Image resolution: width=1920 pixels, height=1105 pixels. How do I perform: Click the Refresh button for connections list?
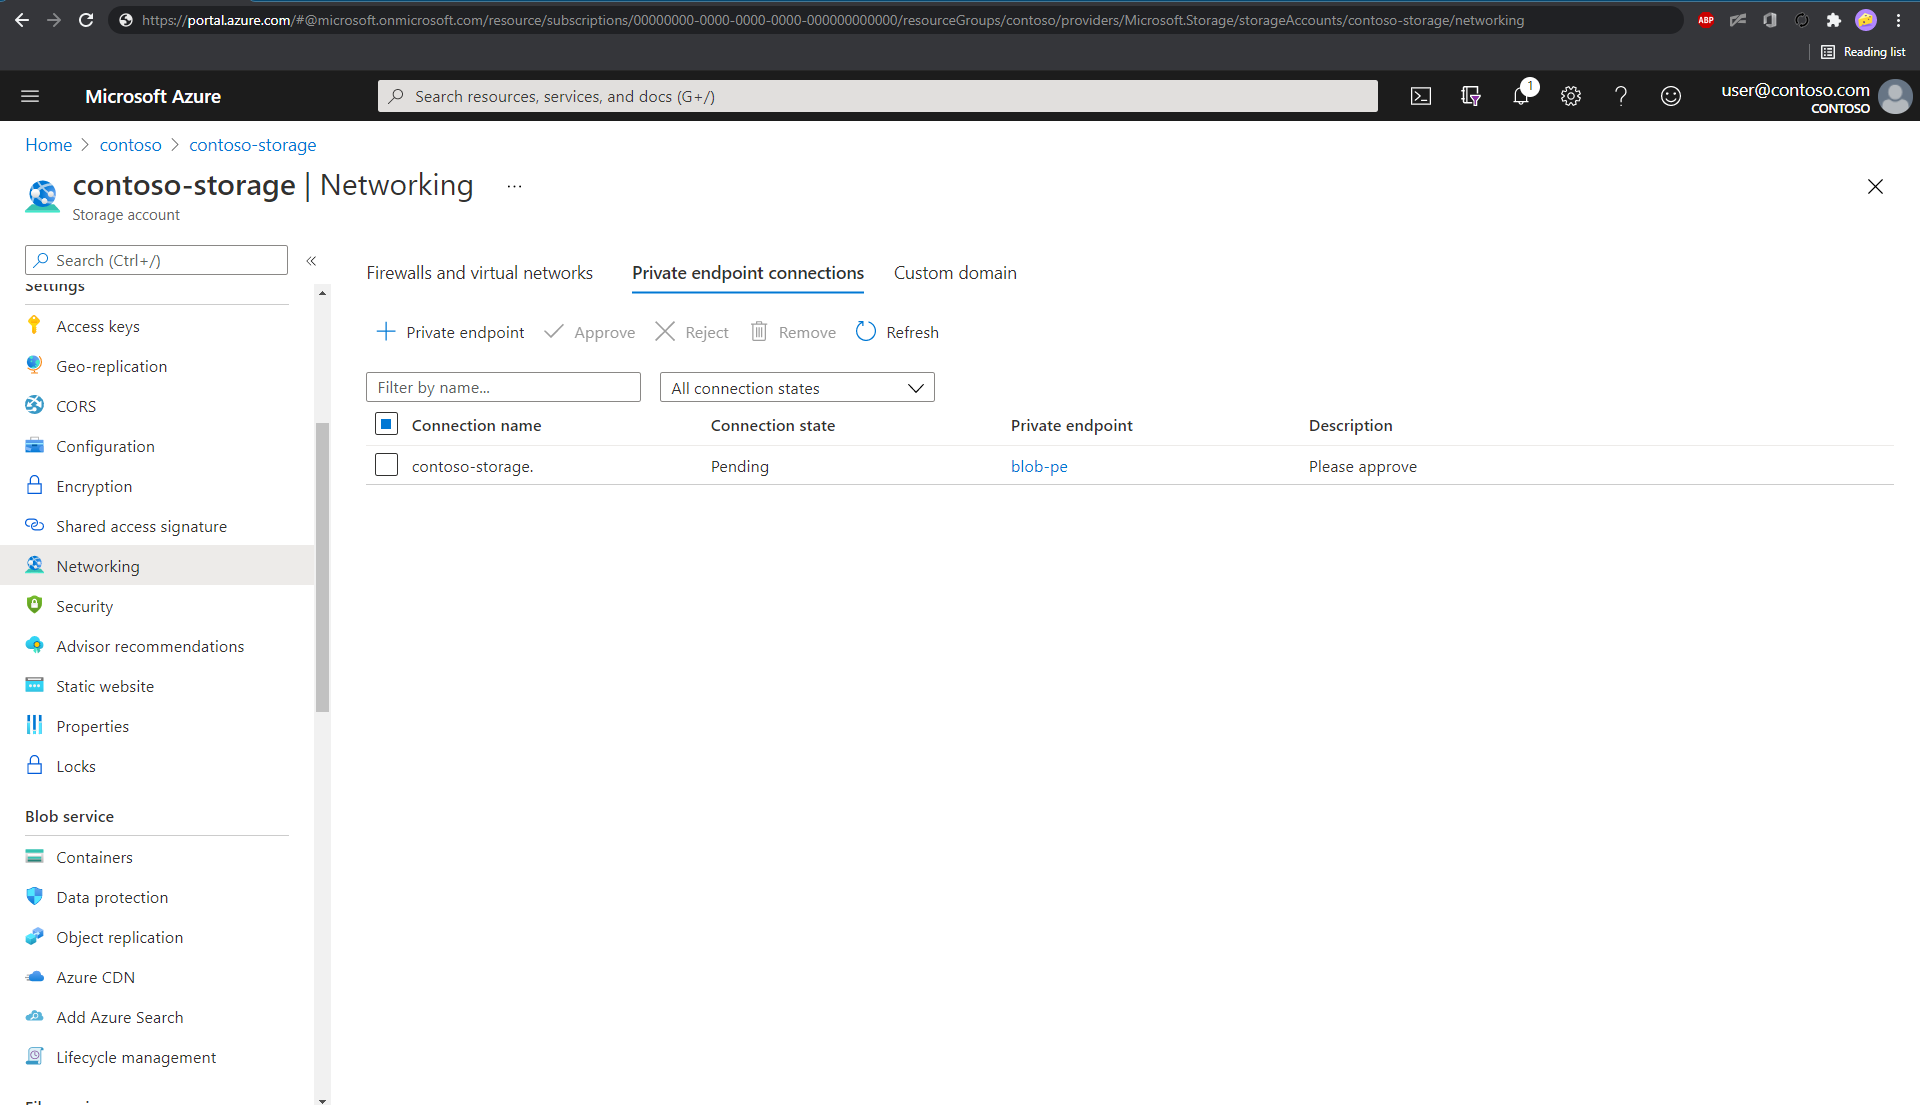coord(898,331)
